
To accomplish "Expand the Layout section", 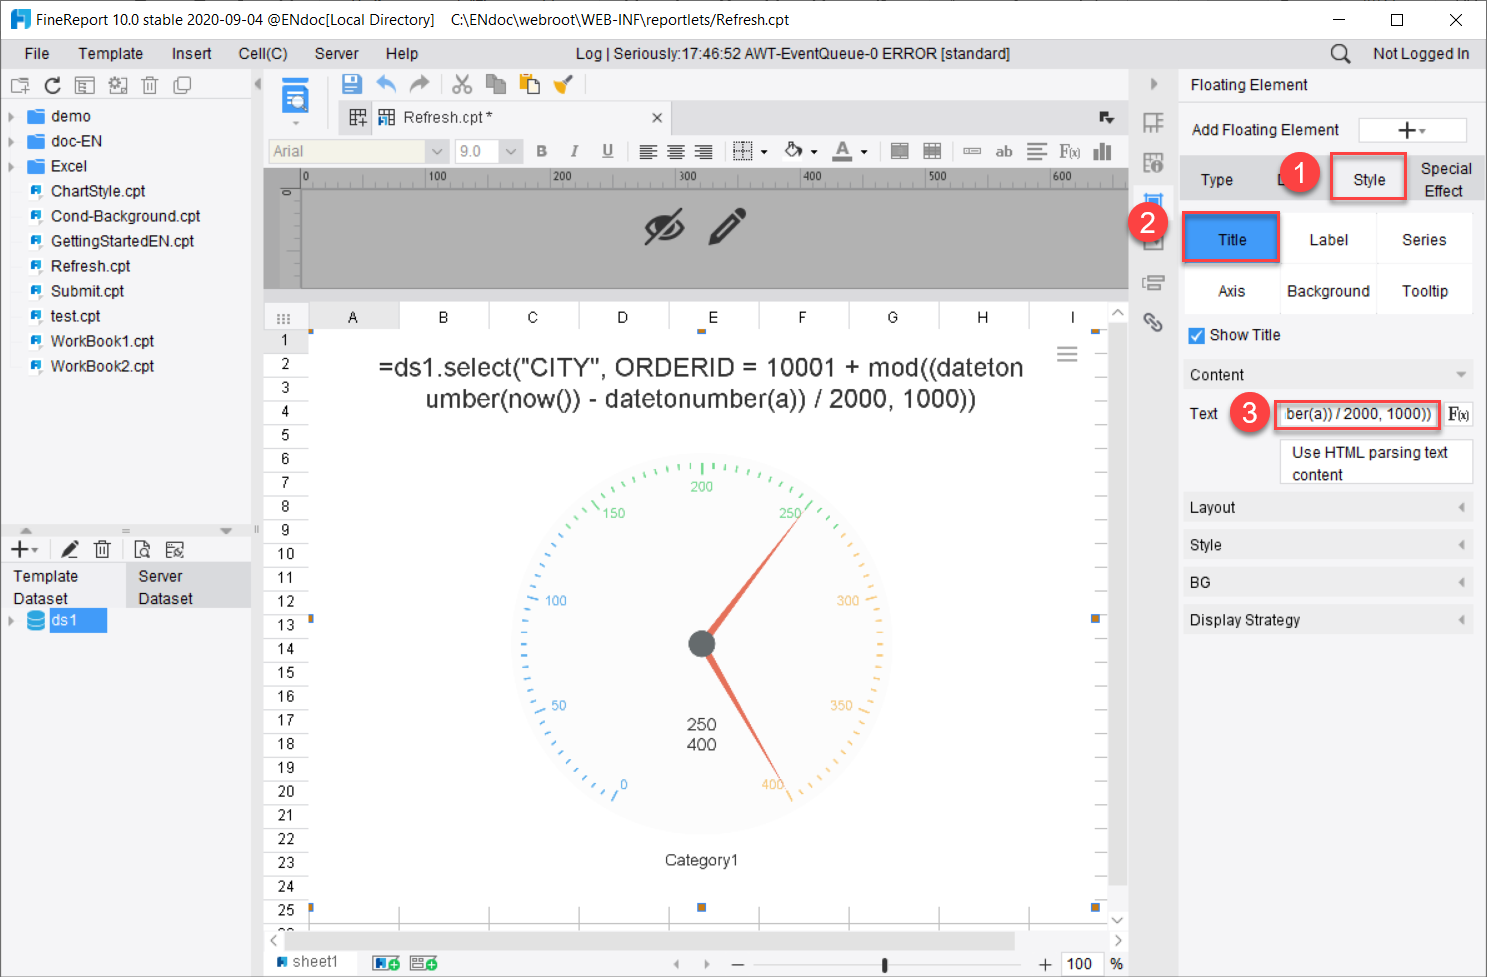I will pos(1326,508).
